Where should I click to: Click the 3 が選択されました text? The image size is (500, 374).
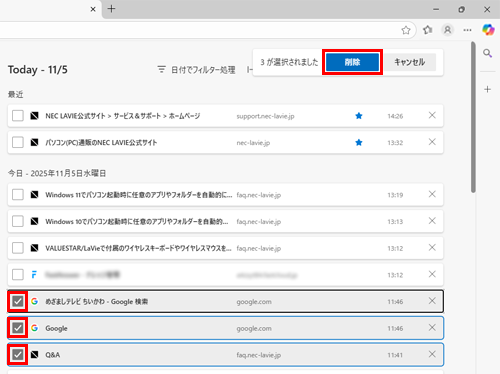[x=289, y=62]
